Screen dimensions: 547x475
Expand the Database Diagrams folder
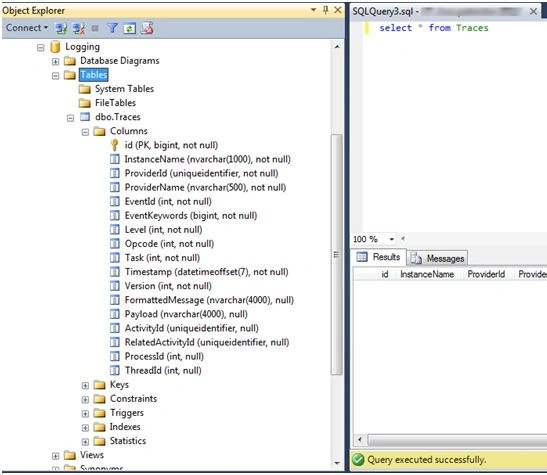pyautogui.click(x=55, y=62)
